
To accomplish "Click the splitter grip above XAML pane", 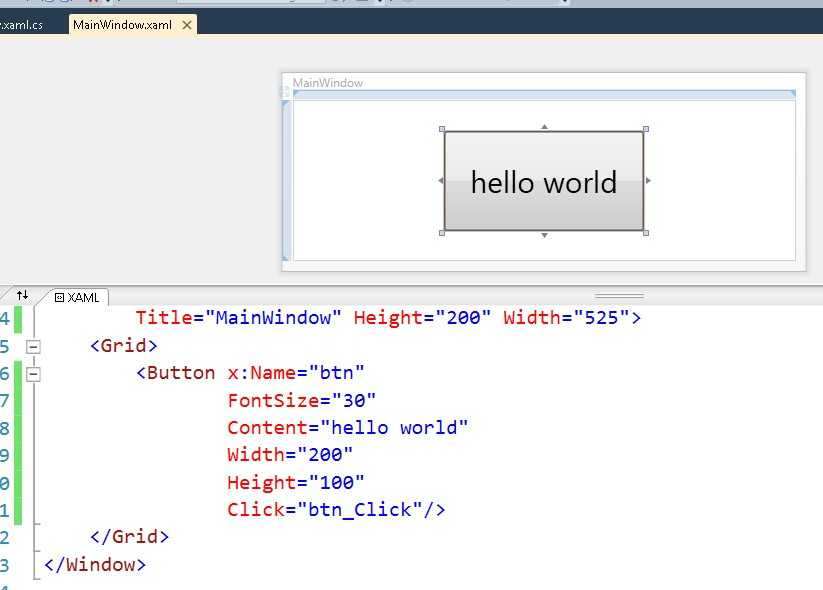I will [619, 296].
